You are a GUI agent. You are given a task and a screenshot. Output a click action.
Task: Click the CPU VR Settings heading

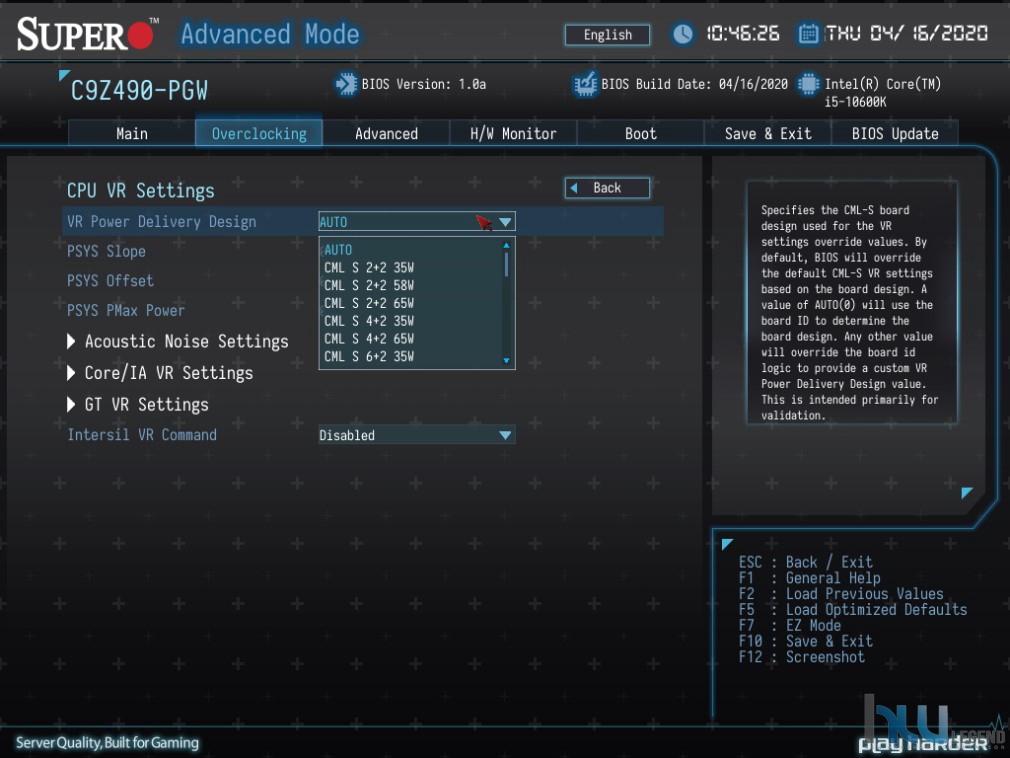point(140,191)
